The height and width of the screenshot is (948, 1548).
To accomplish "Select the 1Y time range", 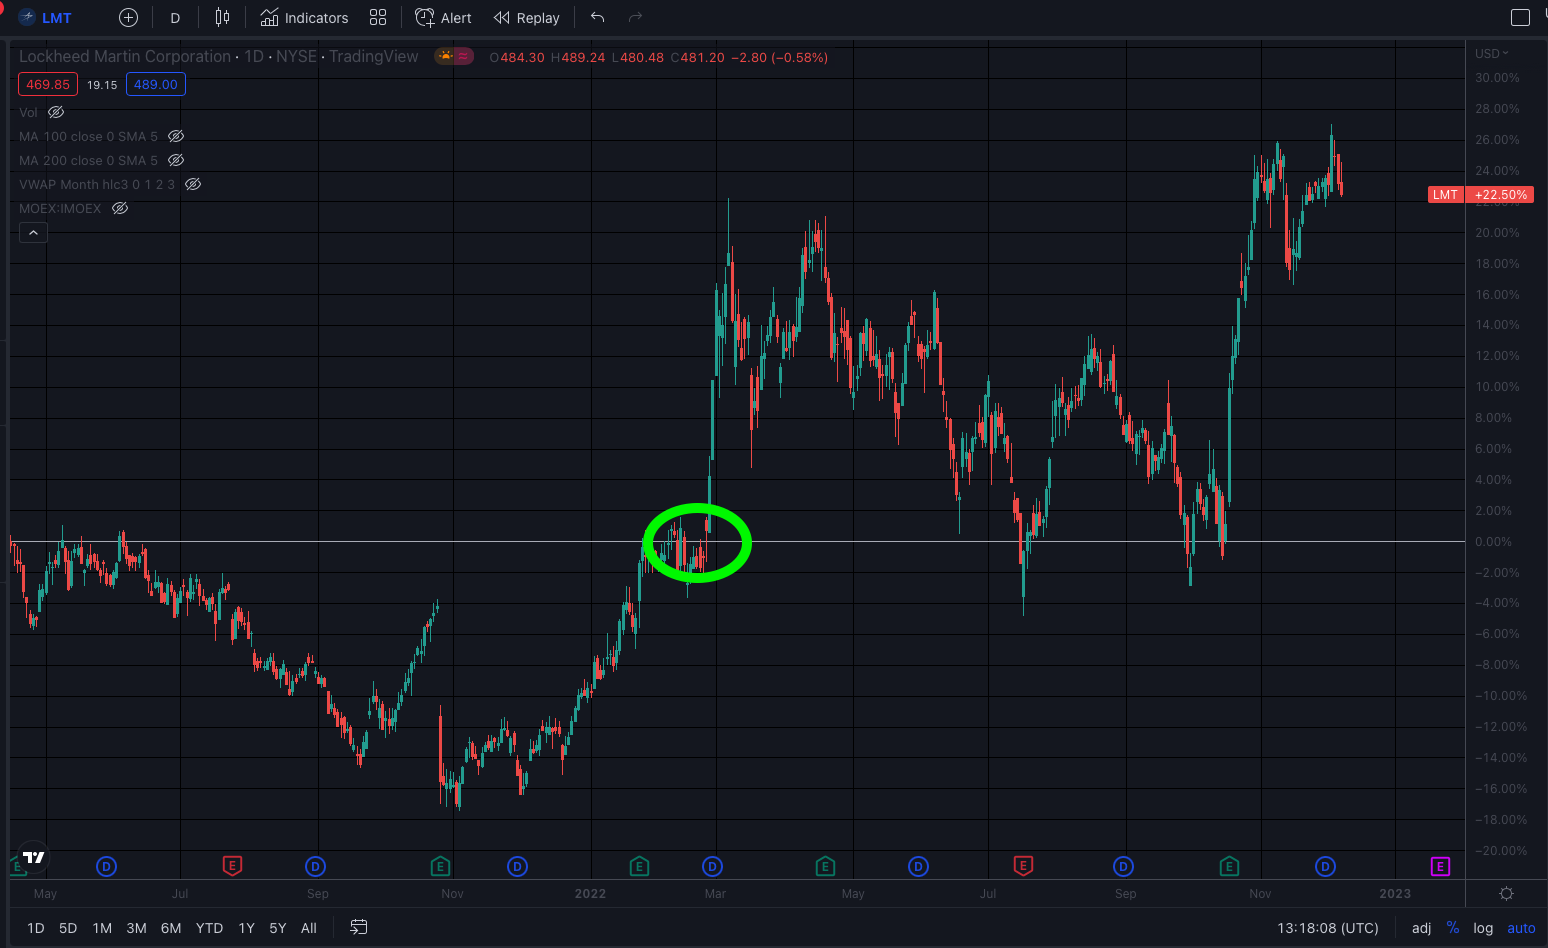I will coord(247,928).
